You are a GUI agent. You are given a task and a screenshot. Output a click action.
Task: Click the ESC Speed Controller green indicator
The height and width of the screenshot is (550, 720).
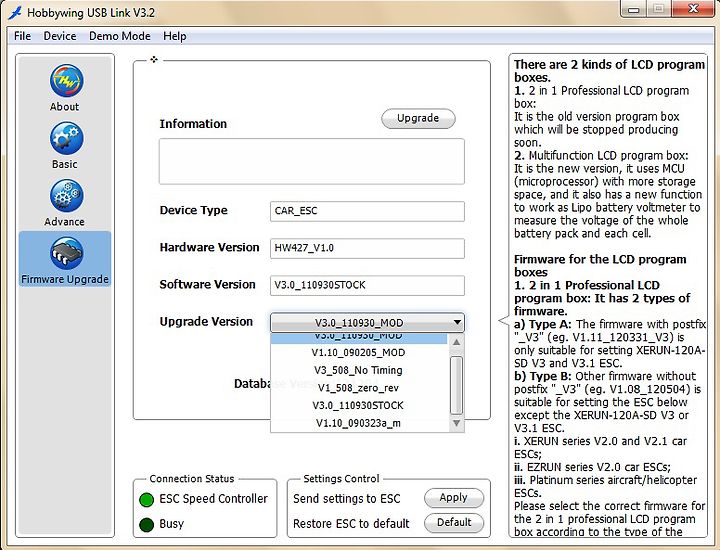[146, 499]
